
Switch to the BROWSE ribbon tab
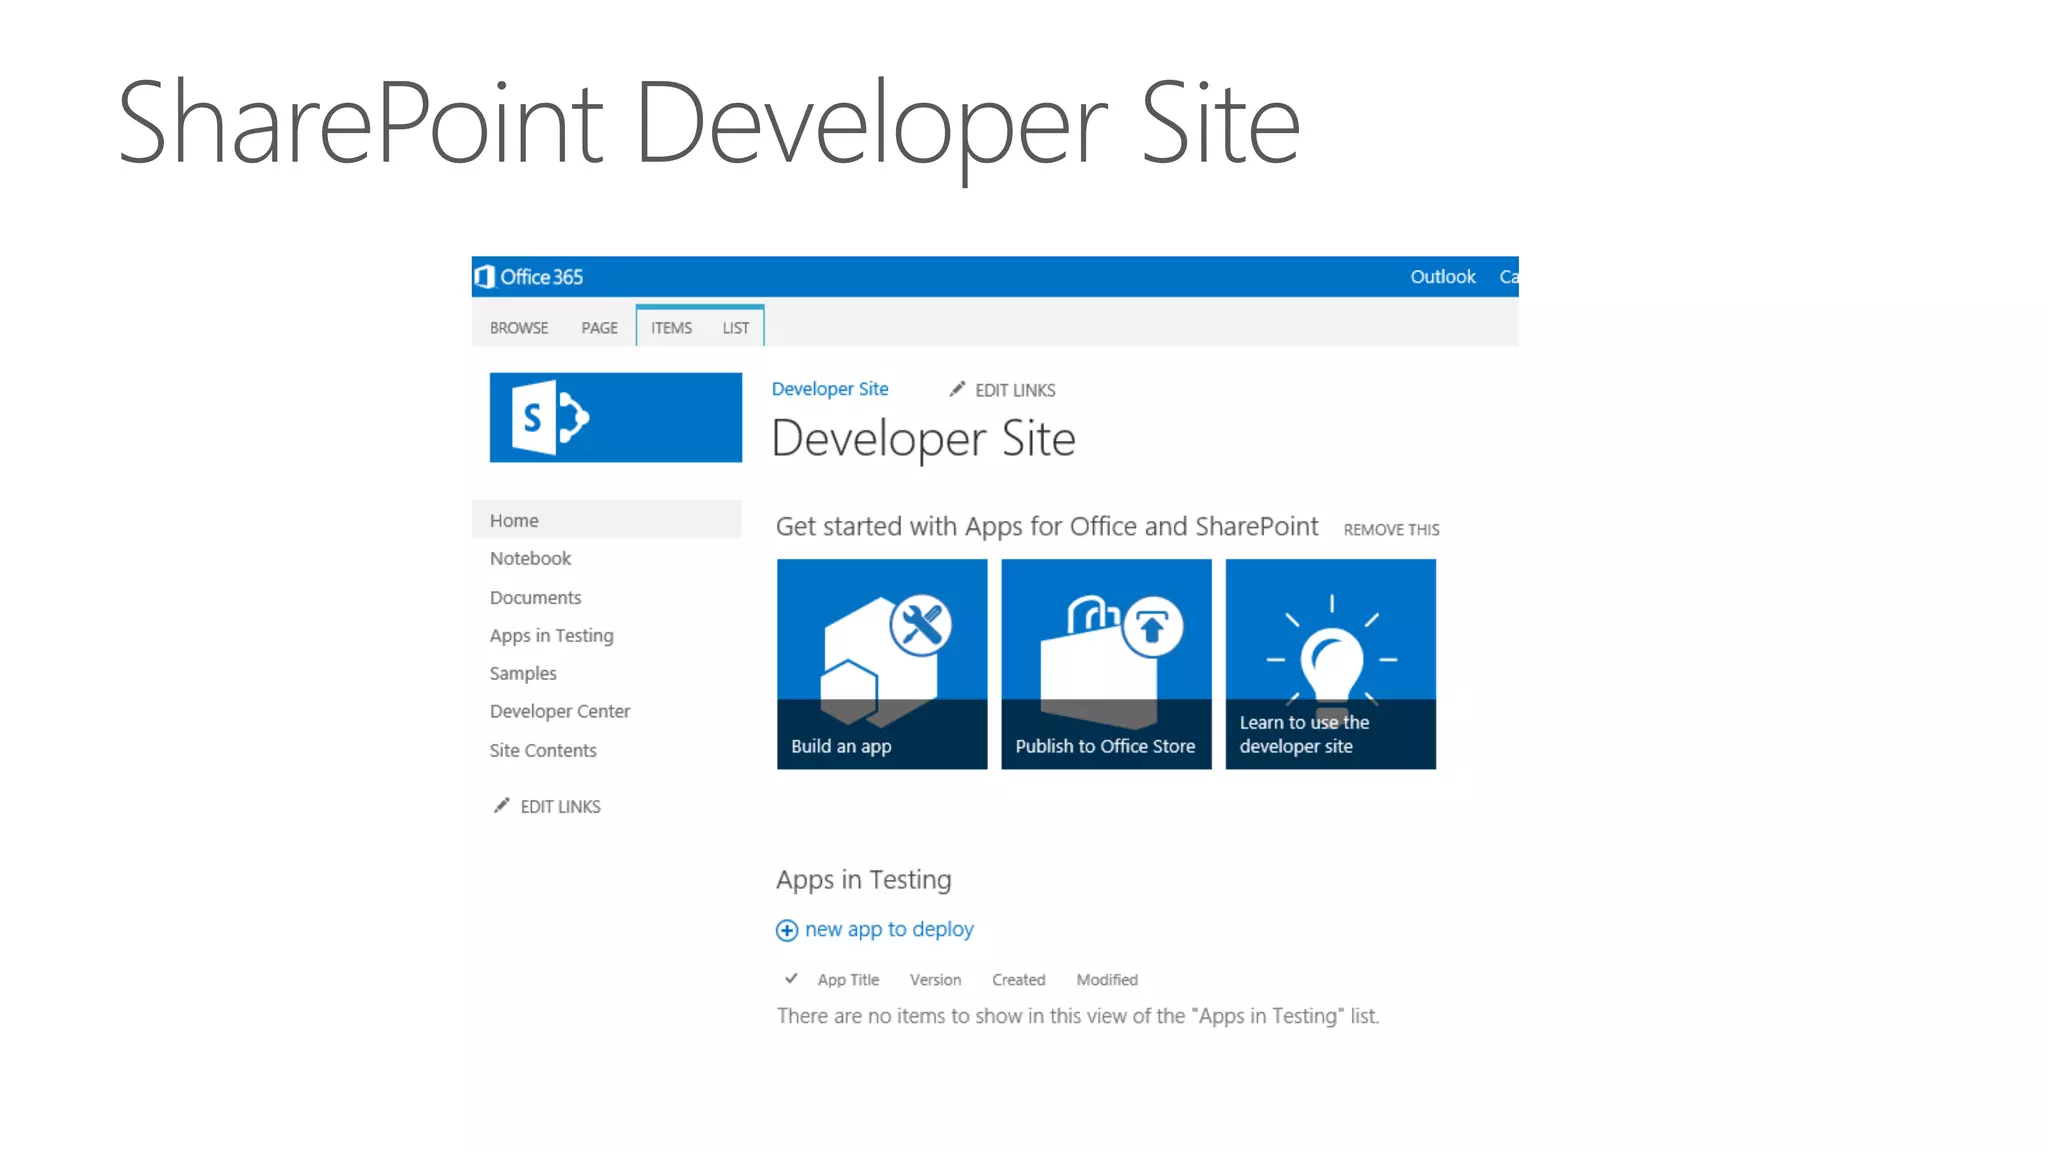coord(519,328)
